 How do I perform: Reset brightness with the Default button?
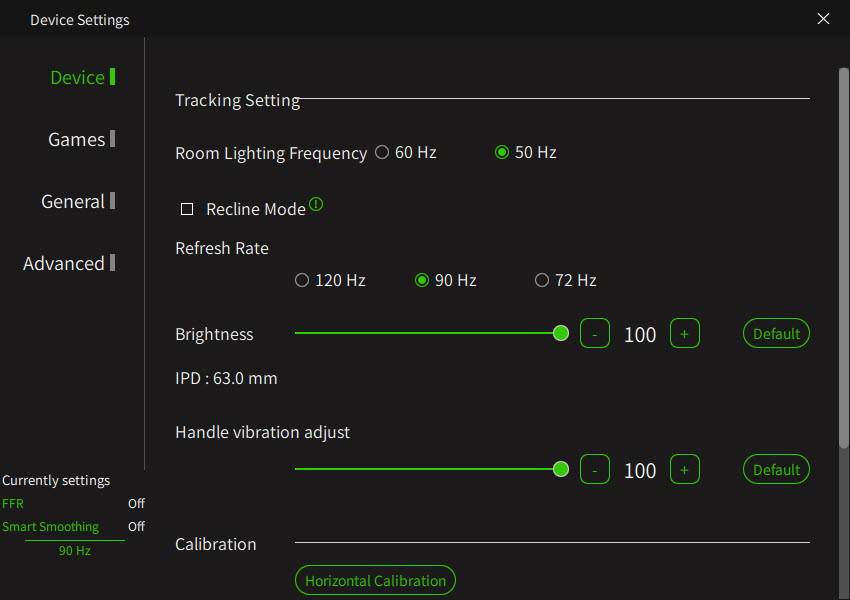776,333
